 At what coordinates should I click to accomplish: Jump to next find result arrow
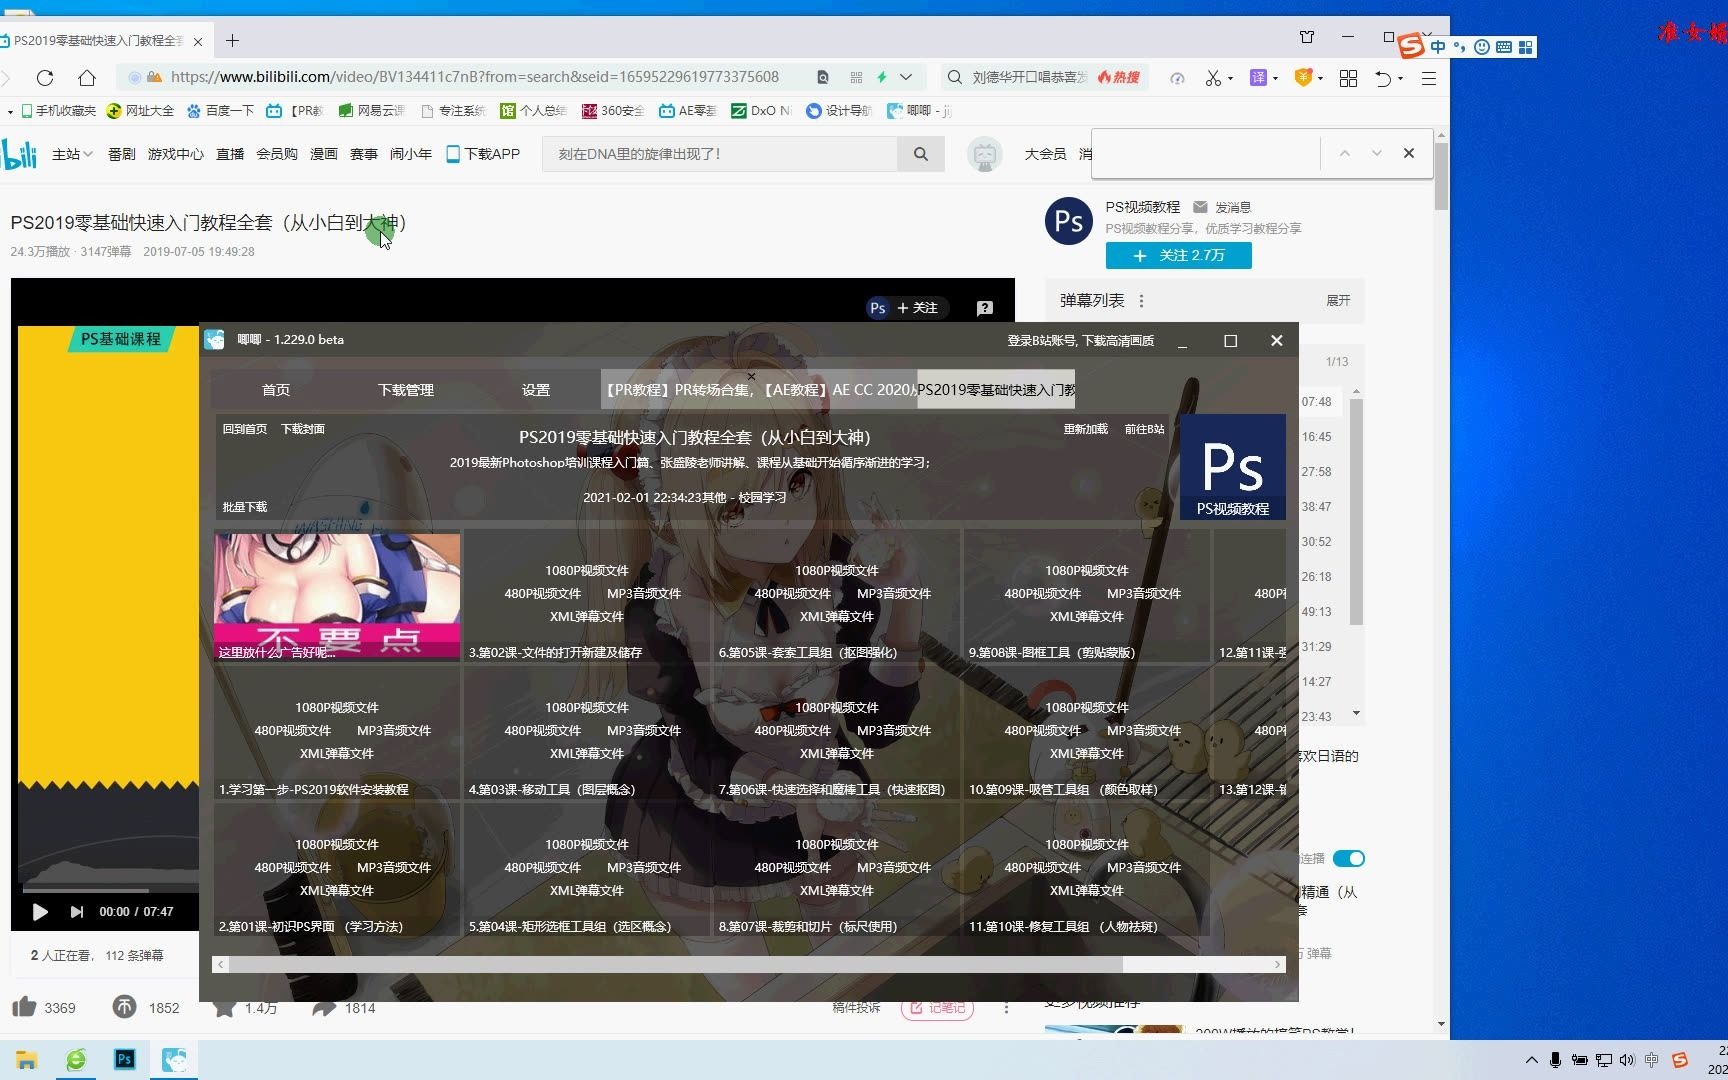click(1377, 153)
